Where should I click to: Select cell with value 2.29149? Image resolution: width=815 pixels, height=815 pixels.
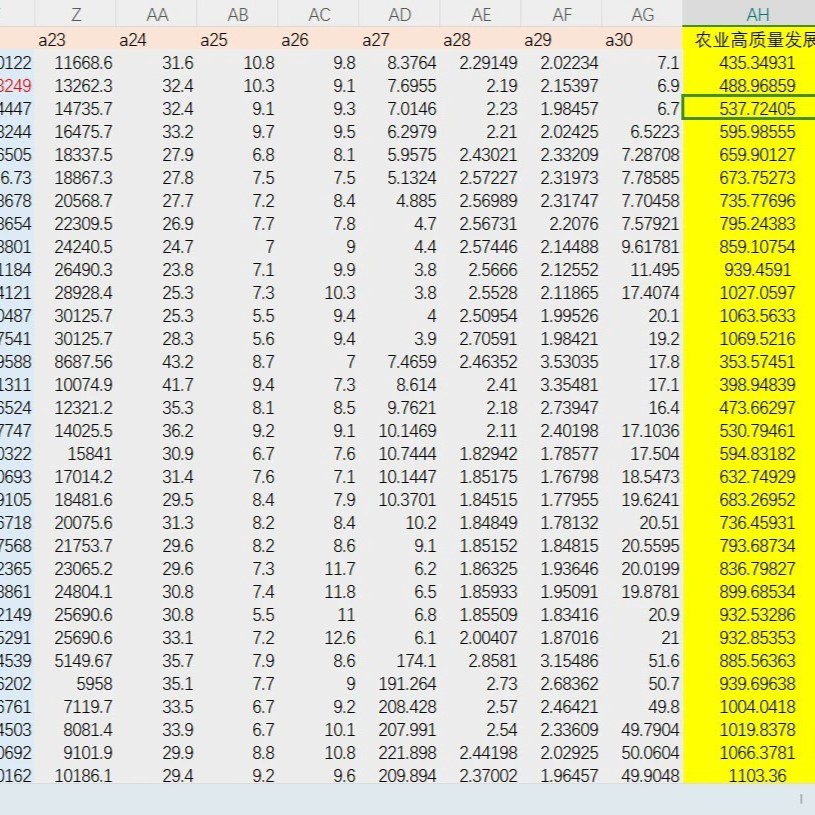(x=481, y=63)
